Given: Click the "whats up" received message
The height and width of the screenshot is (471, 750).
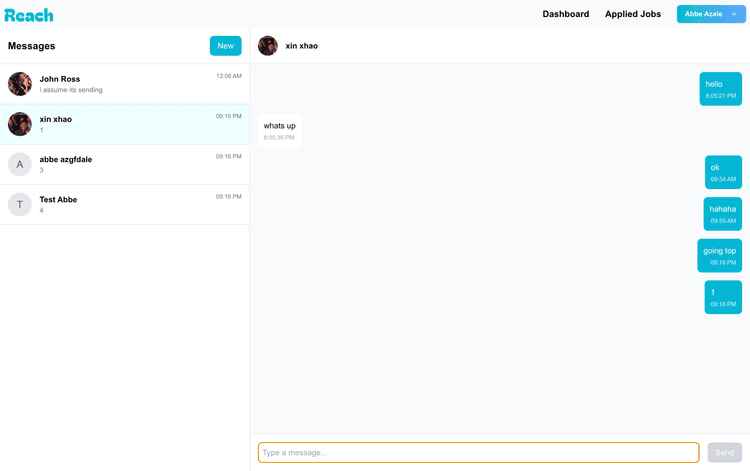Looking at the screenshot, I should 280,130.
